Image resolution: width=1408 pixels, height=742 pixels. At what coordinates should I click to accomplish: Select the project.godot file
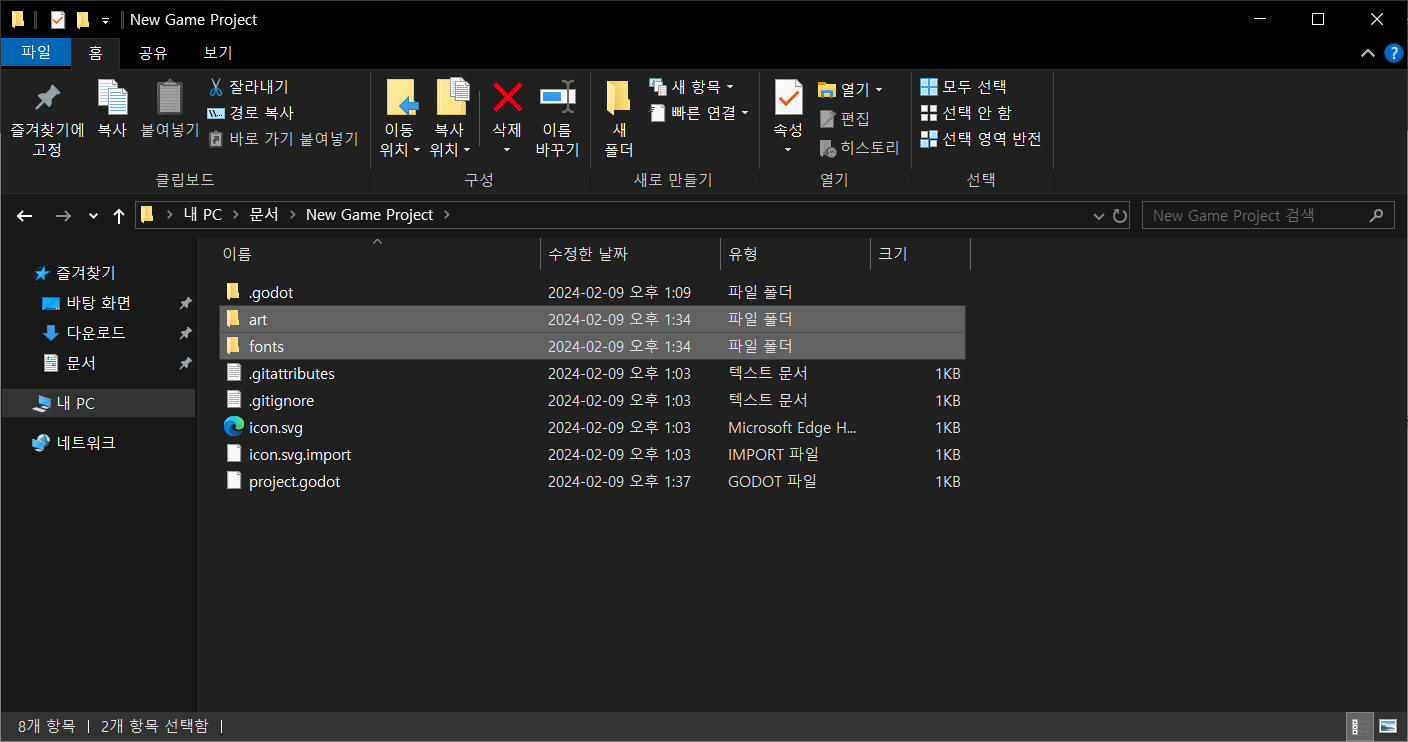[x=592, y=481]
